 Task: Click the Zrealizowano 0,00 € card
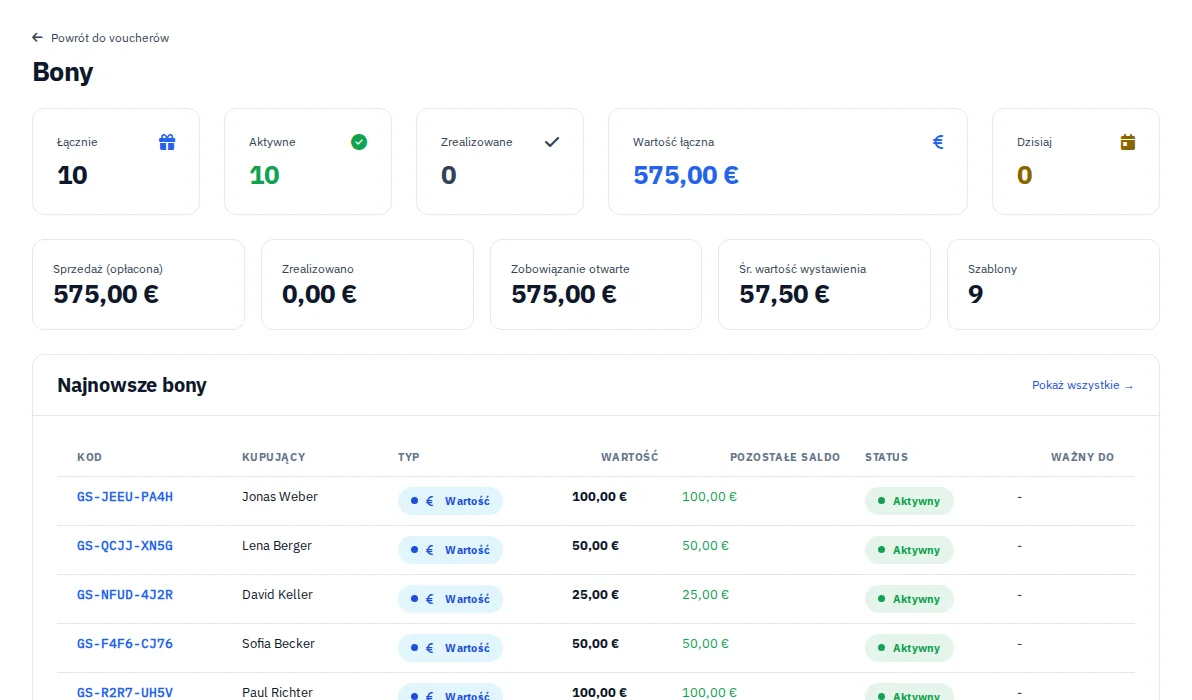(367, 284)
